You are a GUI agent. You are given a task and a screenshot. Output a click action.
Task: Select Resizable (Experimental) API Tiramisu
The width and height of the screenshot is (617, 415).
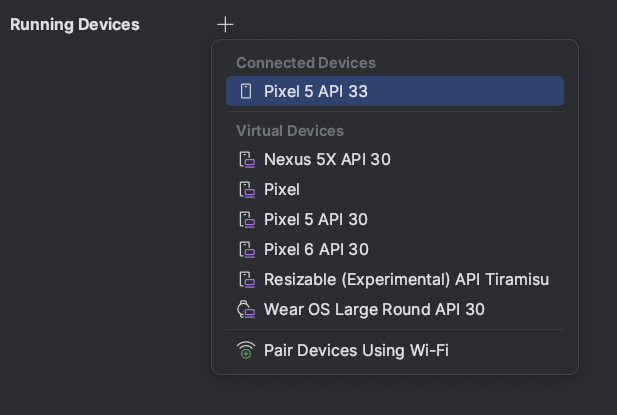point(406,279)
